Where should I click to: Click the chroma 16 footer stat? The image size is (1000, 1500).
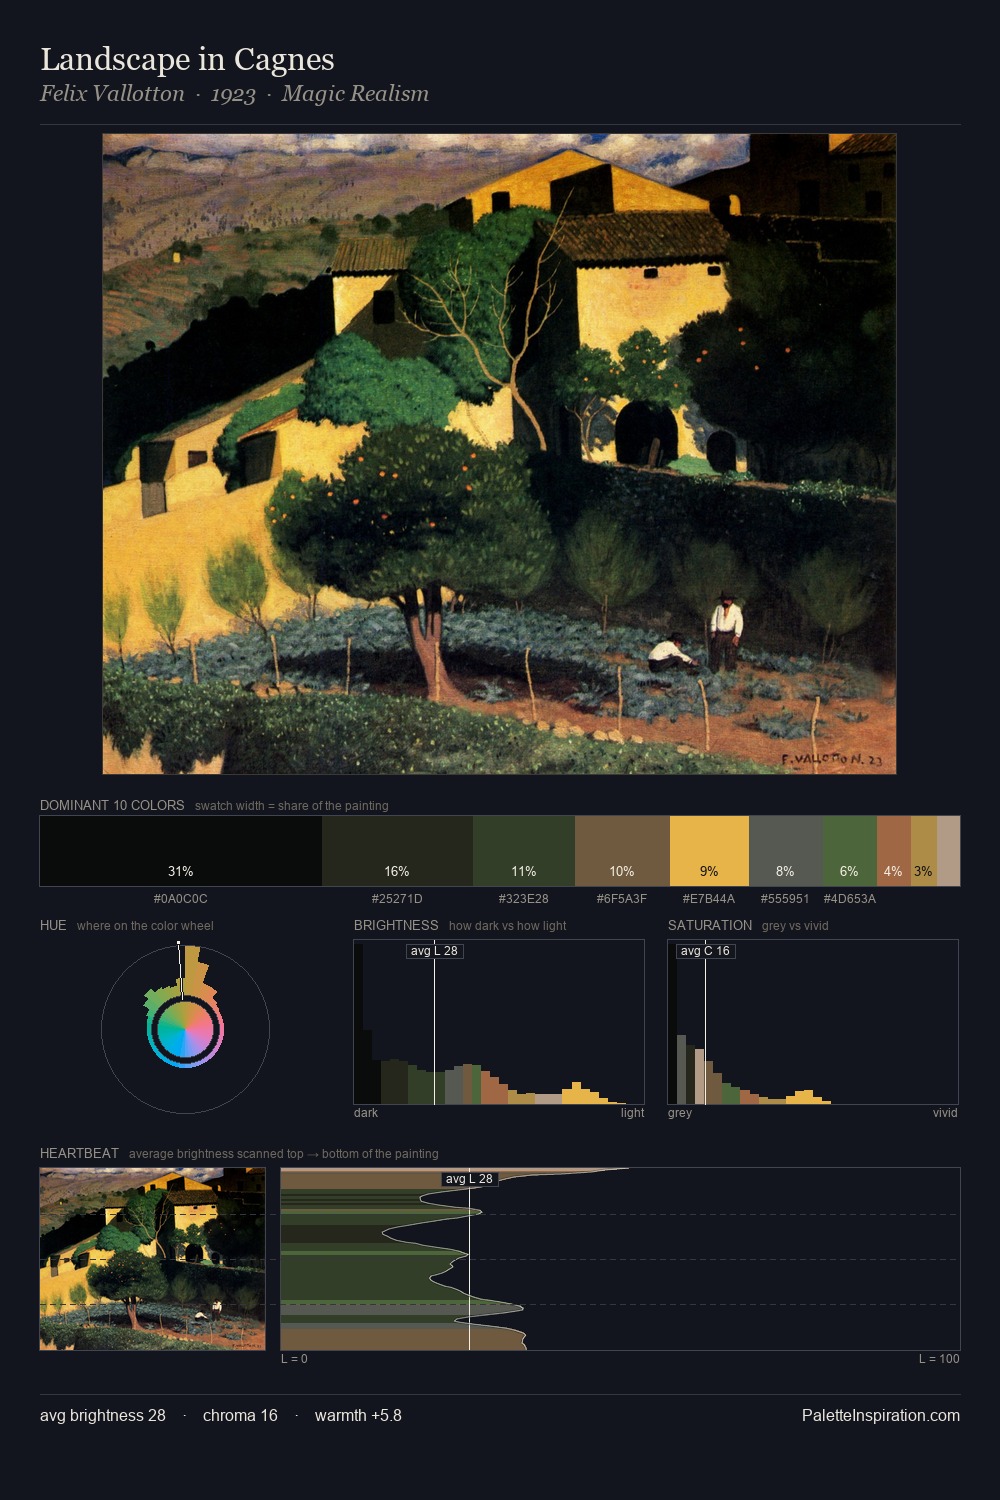[240, 1415]
